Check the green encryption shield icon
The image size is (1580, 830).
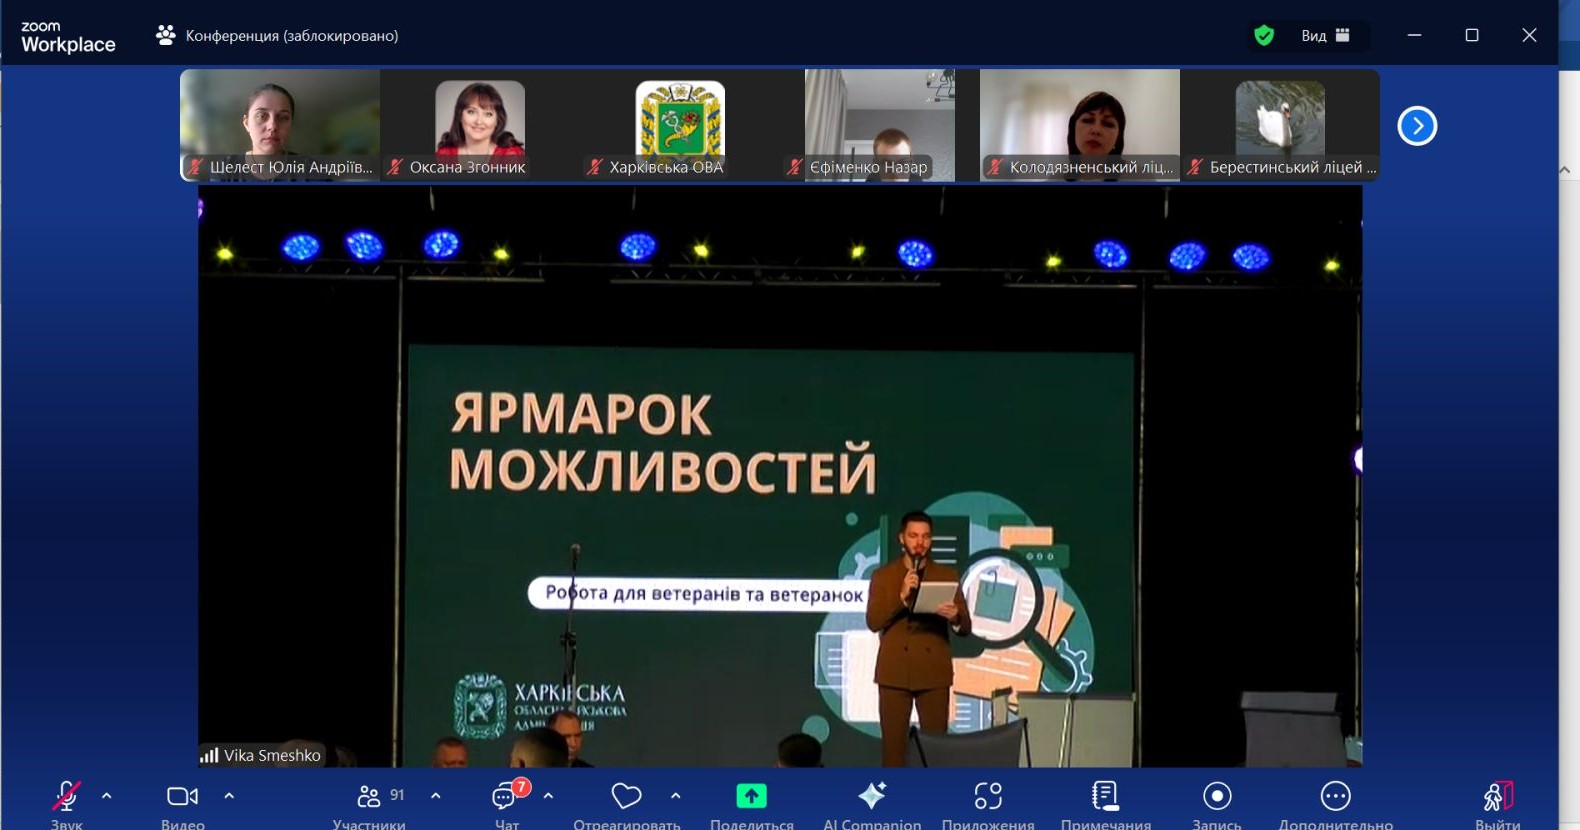(1264, 36)
